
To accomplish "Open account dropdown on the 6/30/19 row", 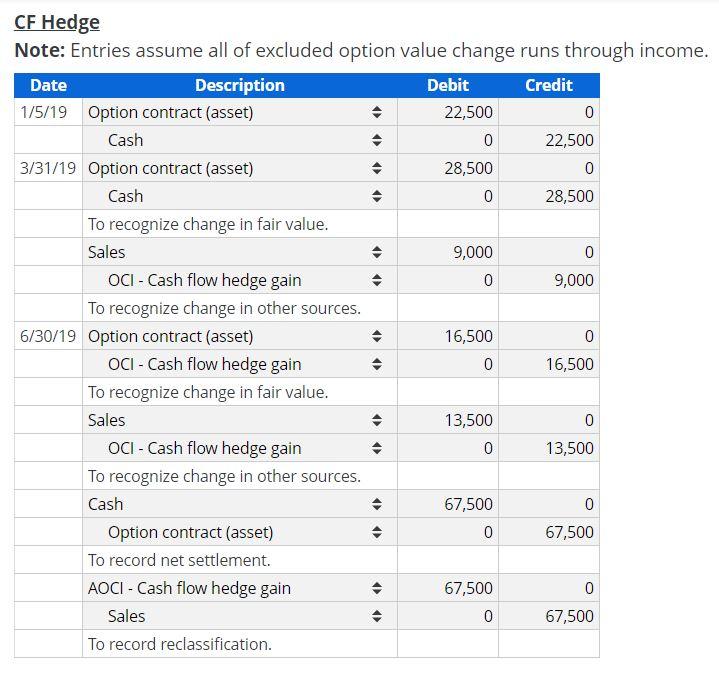I will (240, 336).
